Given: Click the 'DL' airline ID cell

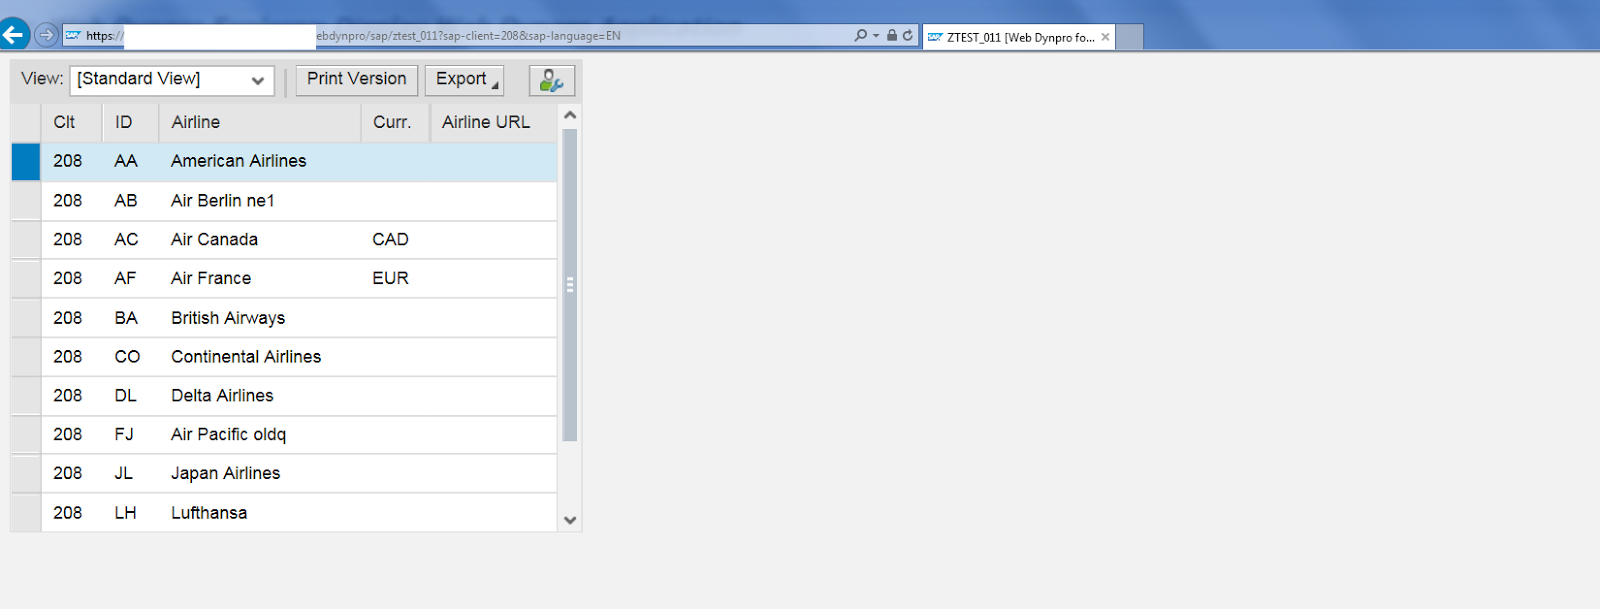Looking at the screenshot, I should tap(131, 396).
